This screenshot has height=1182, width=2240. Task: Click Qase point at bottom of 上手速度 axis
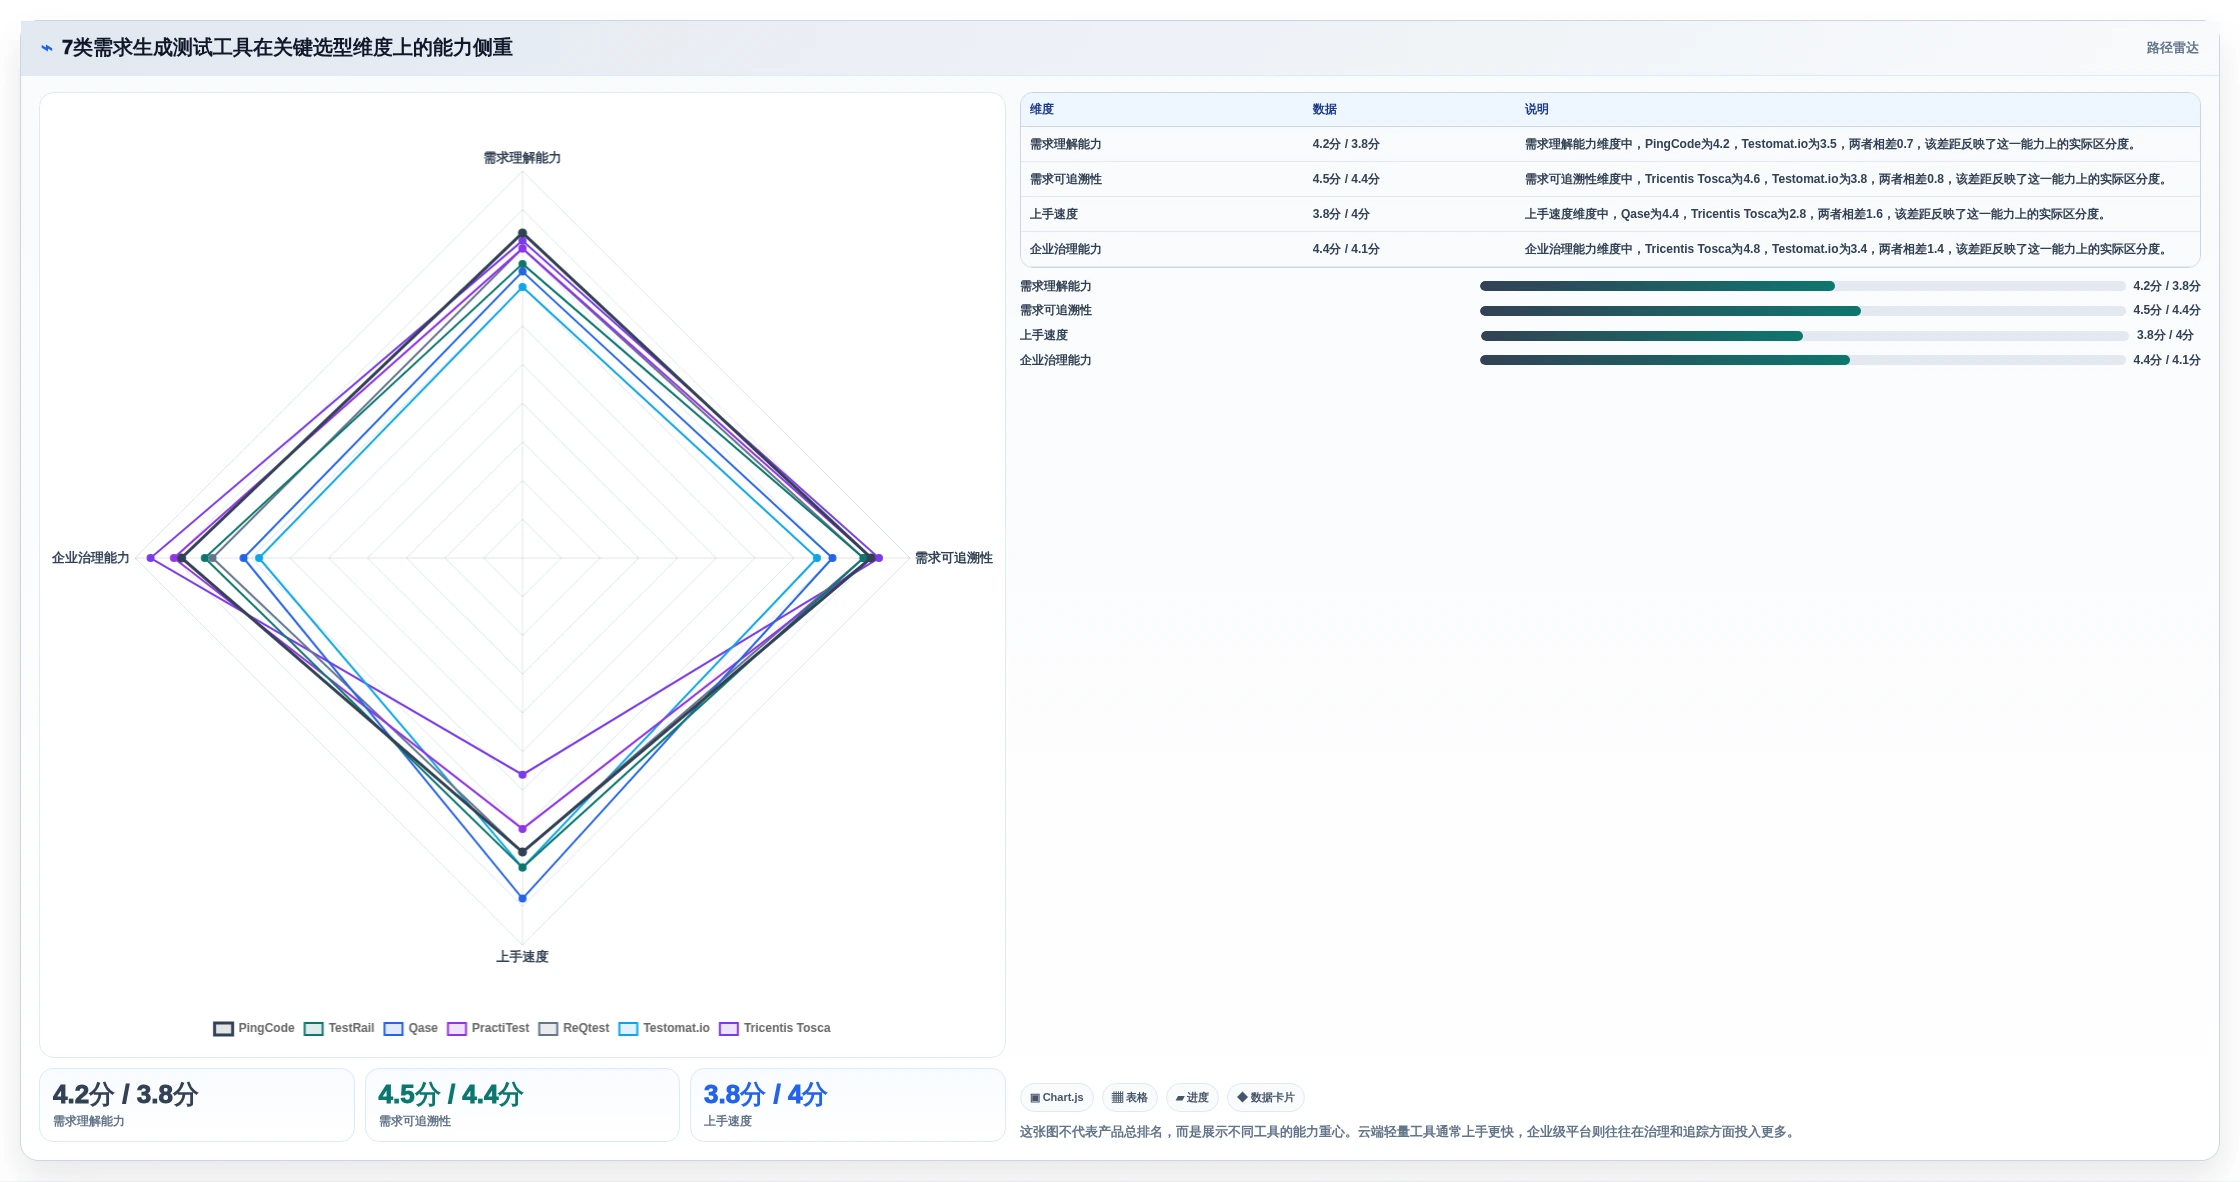pyautogui.click(x=522, y=898)
